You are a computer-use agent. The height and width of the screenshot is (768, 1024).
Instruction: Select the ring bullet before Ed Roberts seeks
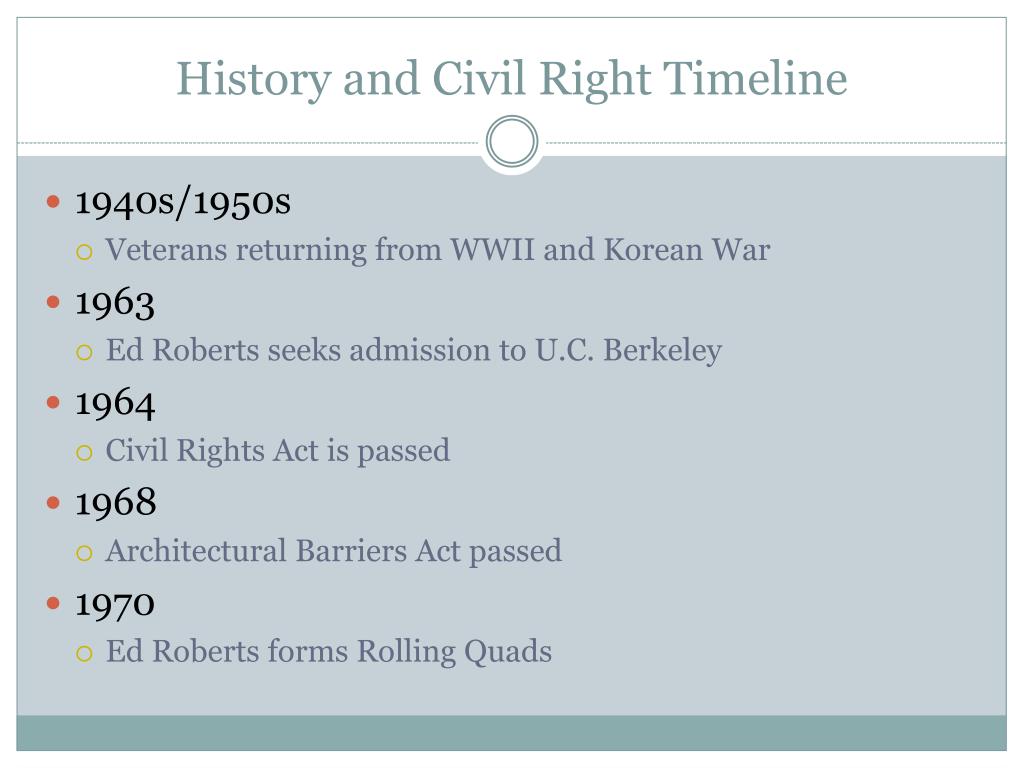coord(84,353)
